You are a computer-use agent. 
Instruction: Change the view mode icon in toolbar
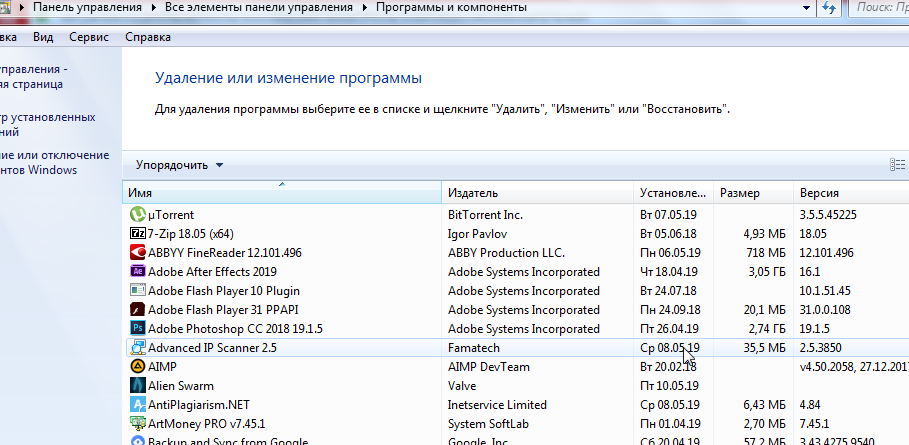(897, 165)
